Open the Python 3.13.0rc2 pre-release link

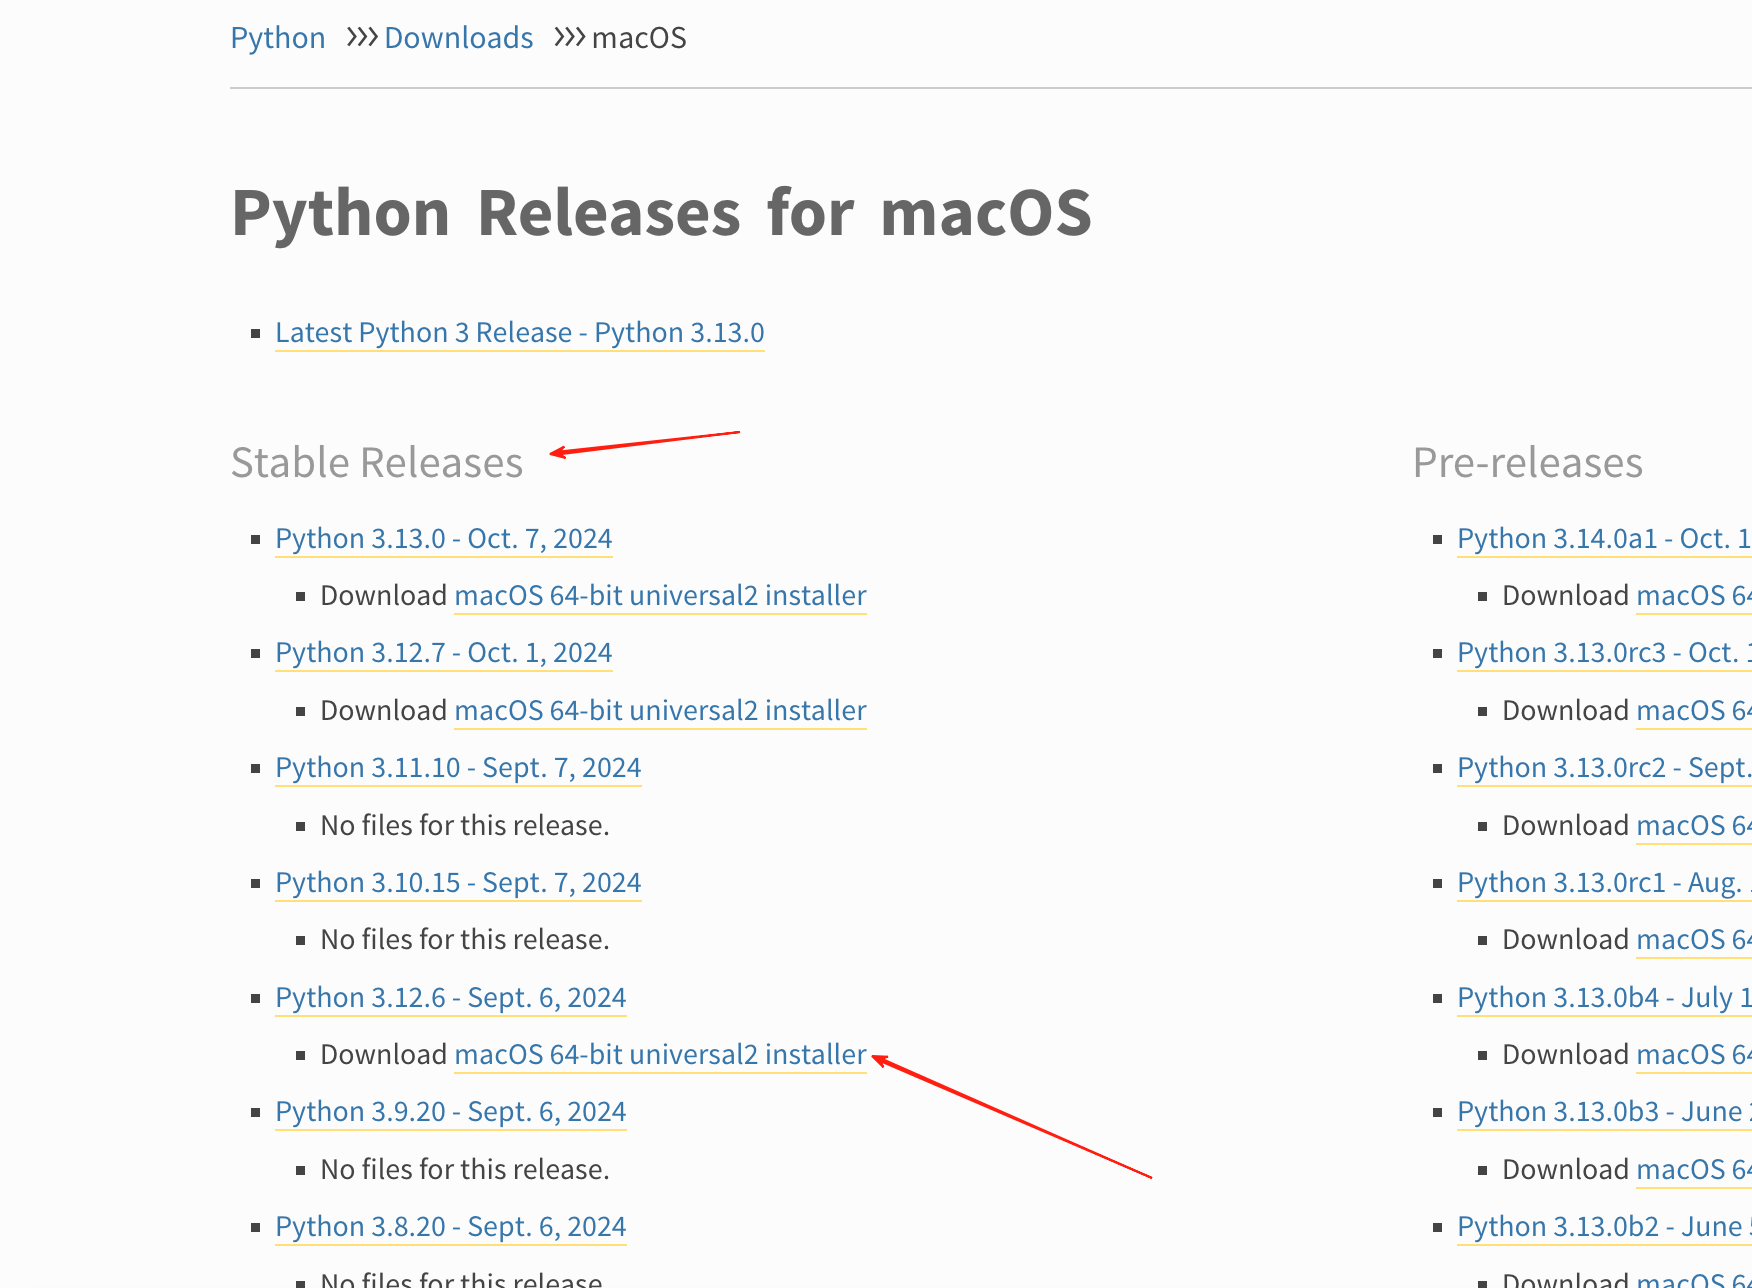1604,767
